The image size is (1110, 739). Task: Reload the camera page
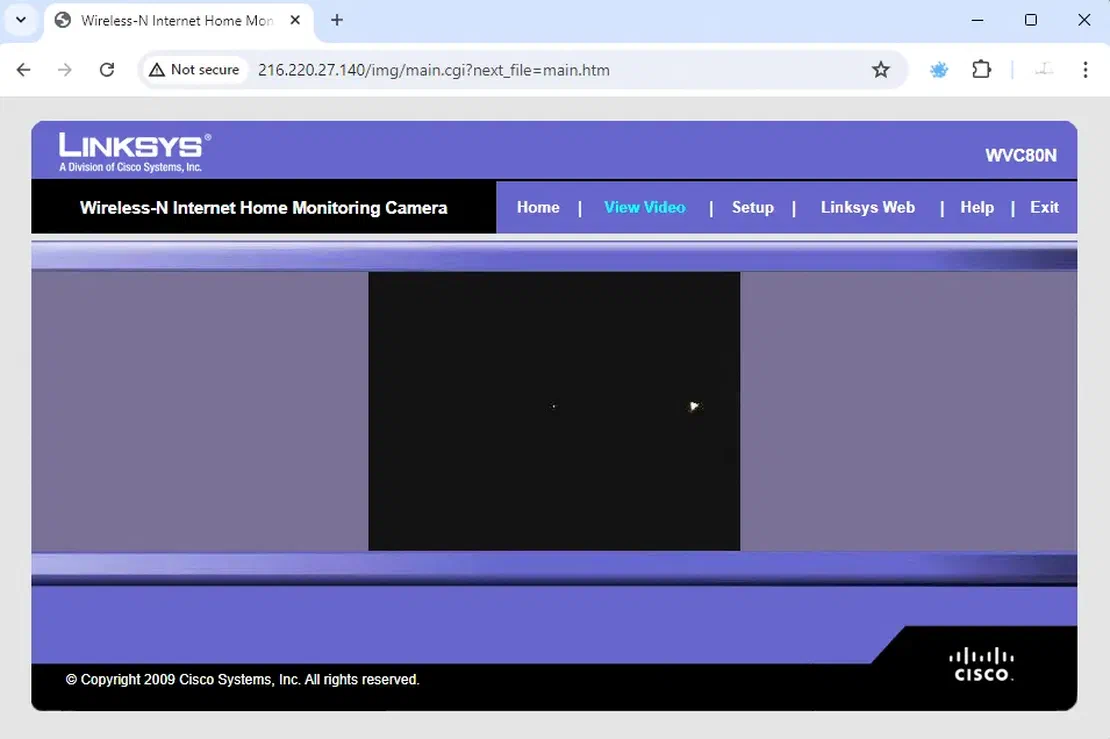pos(107,70)
